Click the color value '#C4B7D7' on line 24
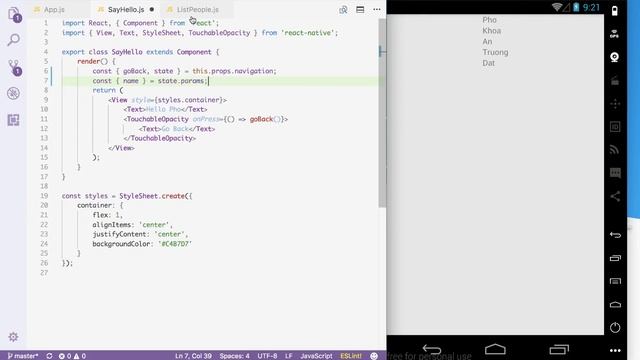The height and width of the screenshot is (360, 640). (x=175, y=244)
